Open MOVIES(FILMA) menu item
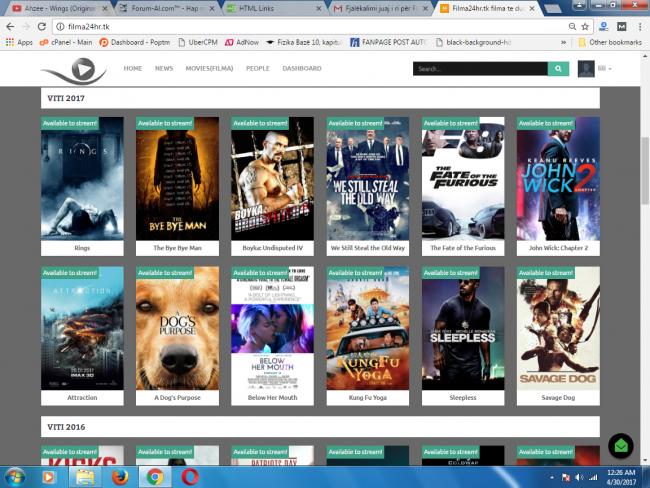The height and width of the screenshot is (488, 650). [x=209, y=68]
